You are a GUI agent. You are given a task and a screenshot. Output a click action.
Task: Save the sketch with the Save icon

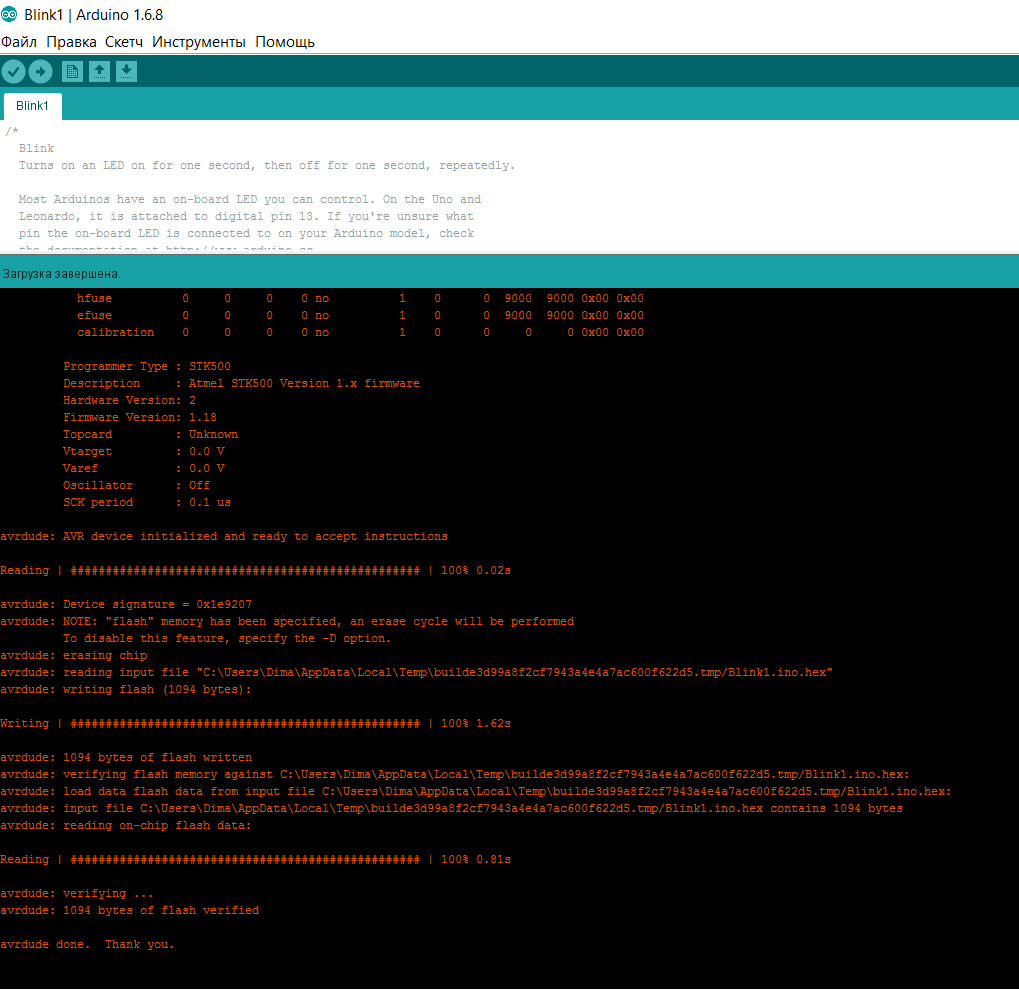pyautogui.click(x=126, y=72)
